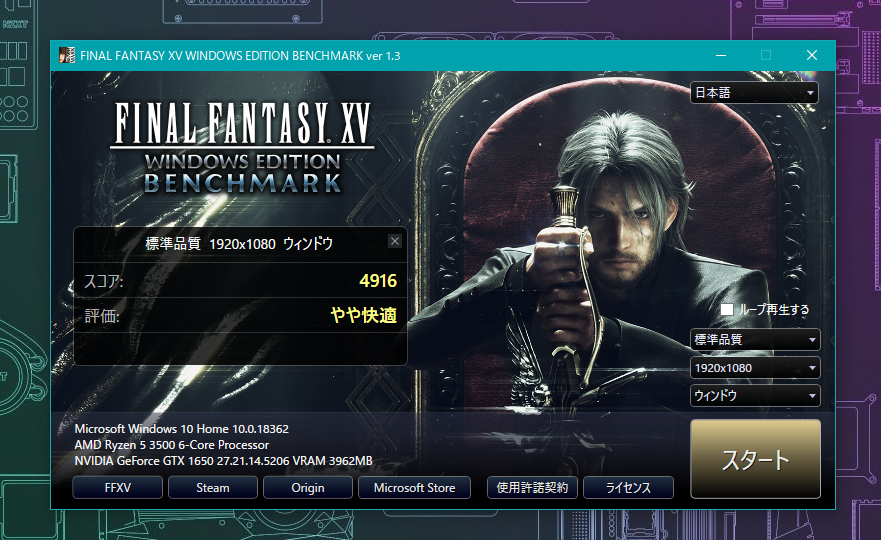This screenshot has width=881, height=540.
Task: Click the Microsoft Windows 10 Home system line
Action: (x=181, y=429)
